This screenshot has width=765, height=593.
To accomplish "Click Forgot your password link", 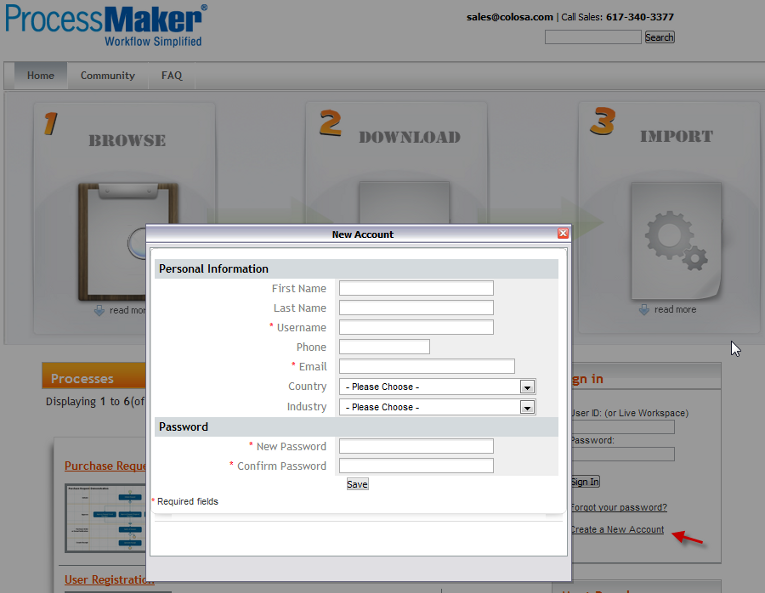I will click(x=618, y=507).
